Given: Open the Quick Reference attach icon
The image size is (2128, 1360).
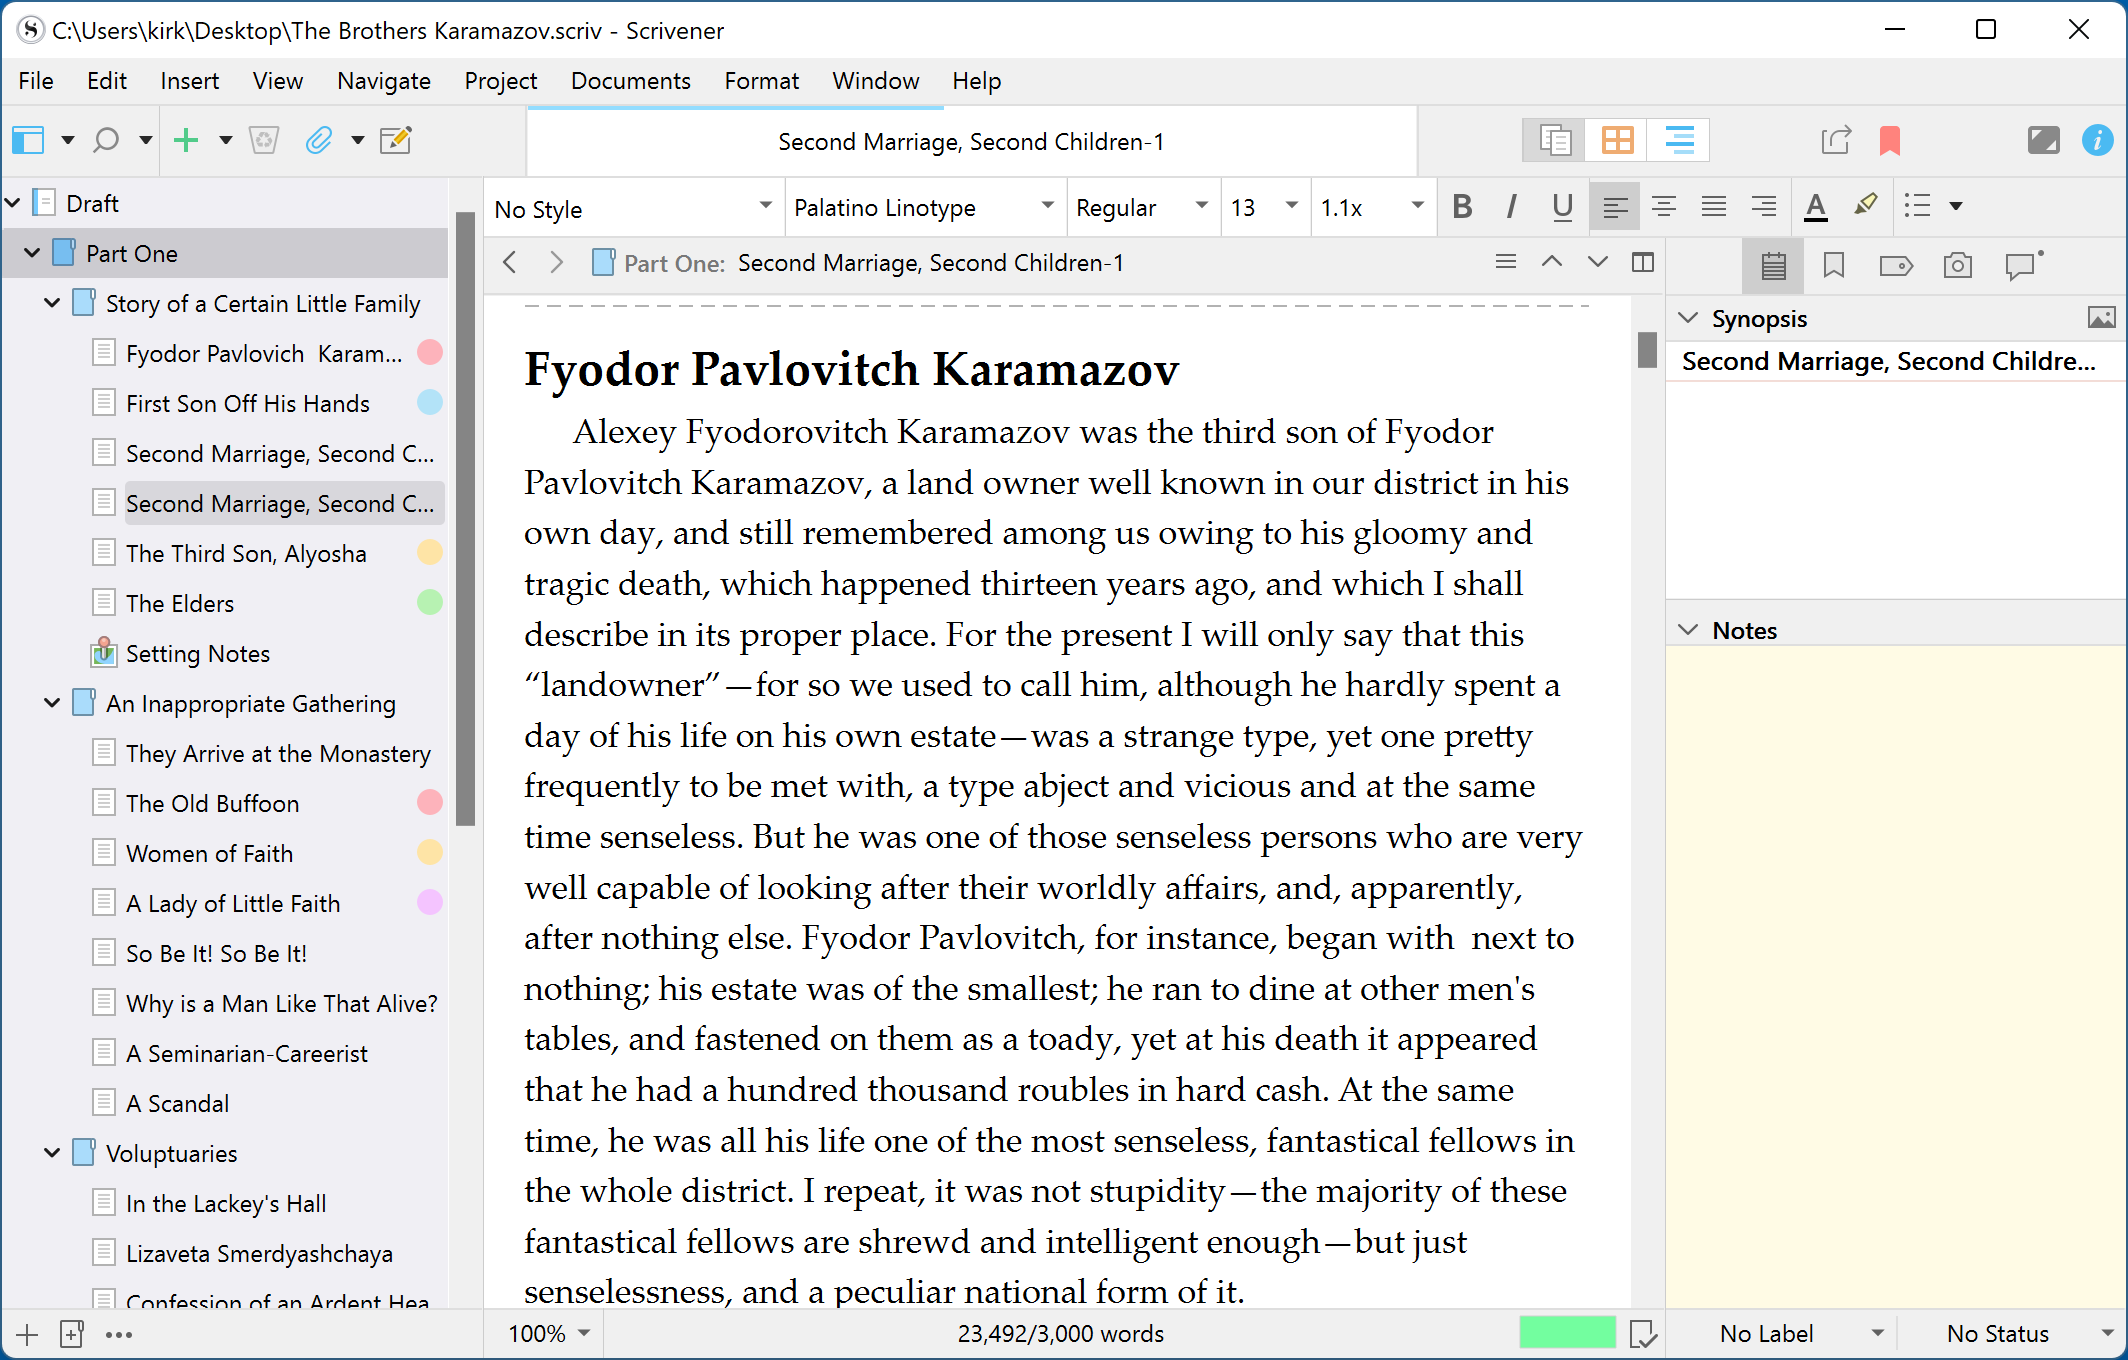Looking at the screenshot, I should [318, 140].
